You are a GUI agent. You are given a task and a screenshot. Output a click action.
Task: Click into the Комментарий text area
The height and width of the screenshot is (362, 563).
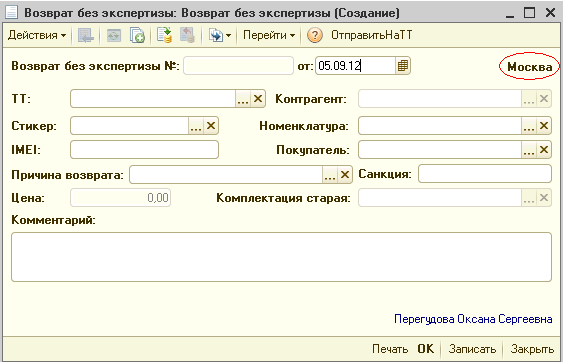tap(281, 257)
